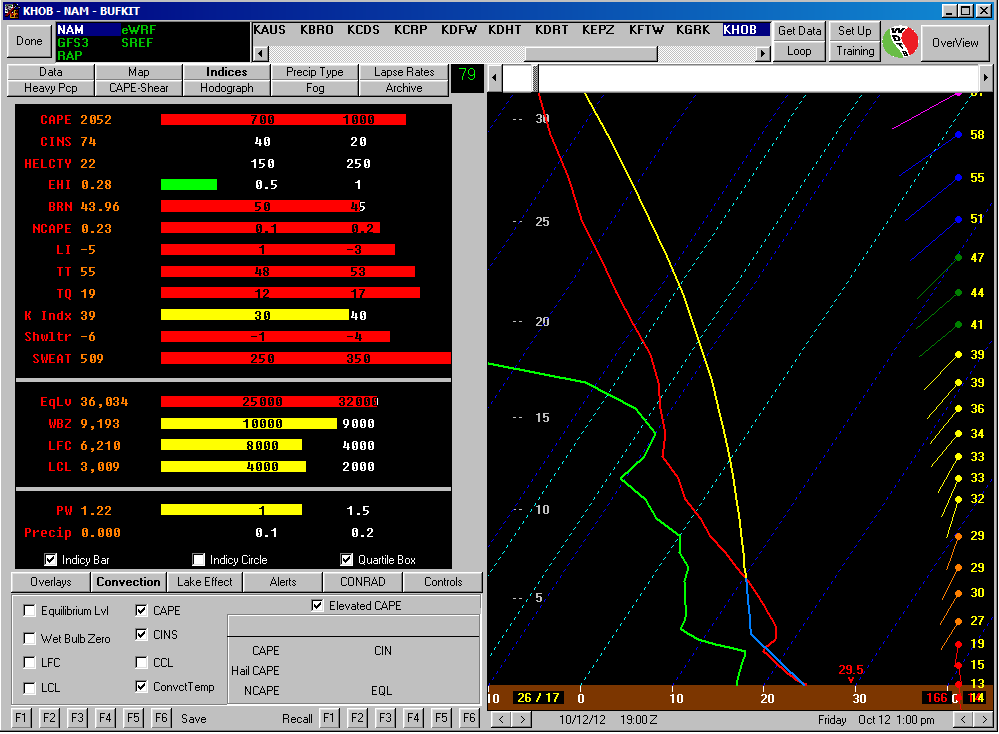The height and width of the screenshot is (734, 999).
Task: Switch to the Map tab
Action: (x=139, y=72)
